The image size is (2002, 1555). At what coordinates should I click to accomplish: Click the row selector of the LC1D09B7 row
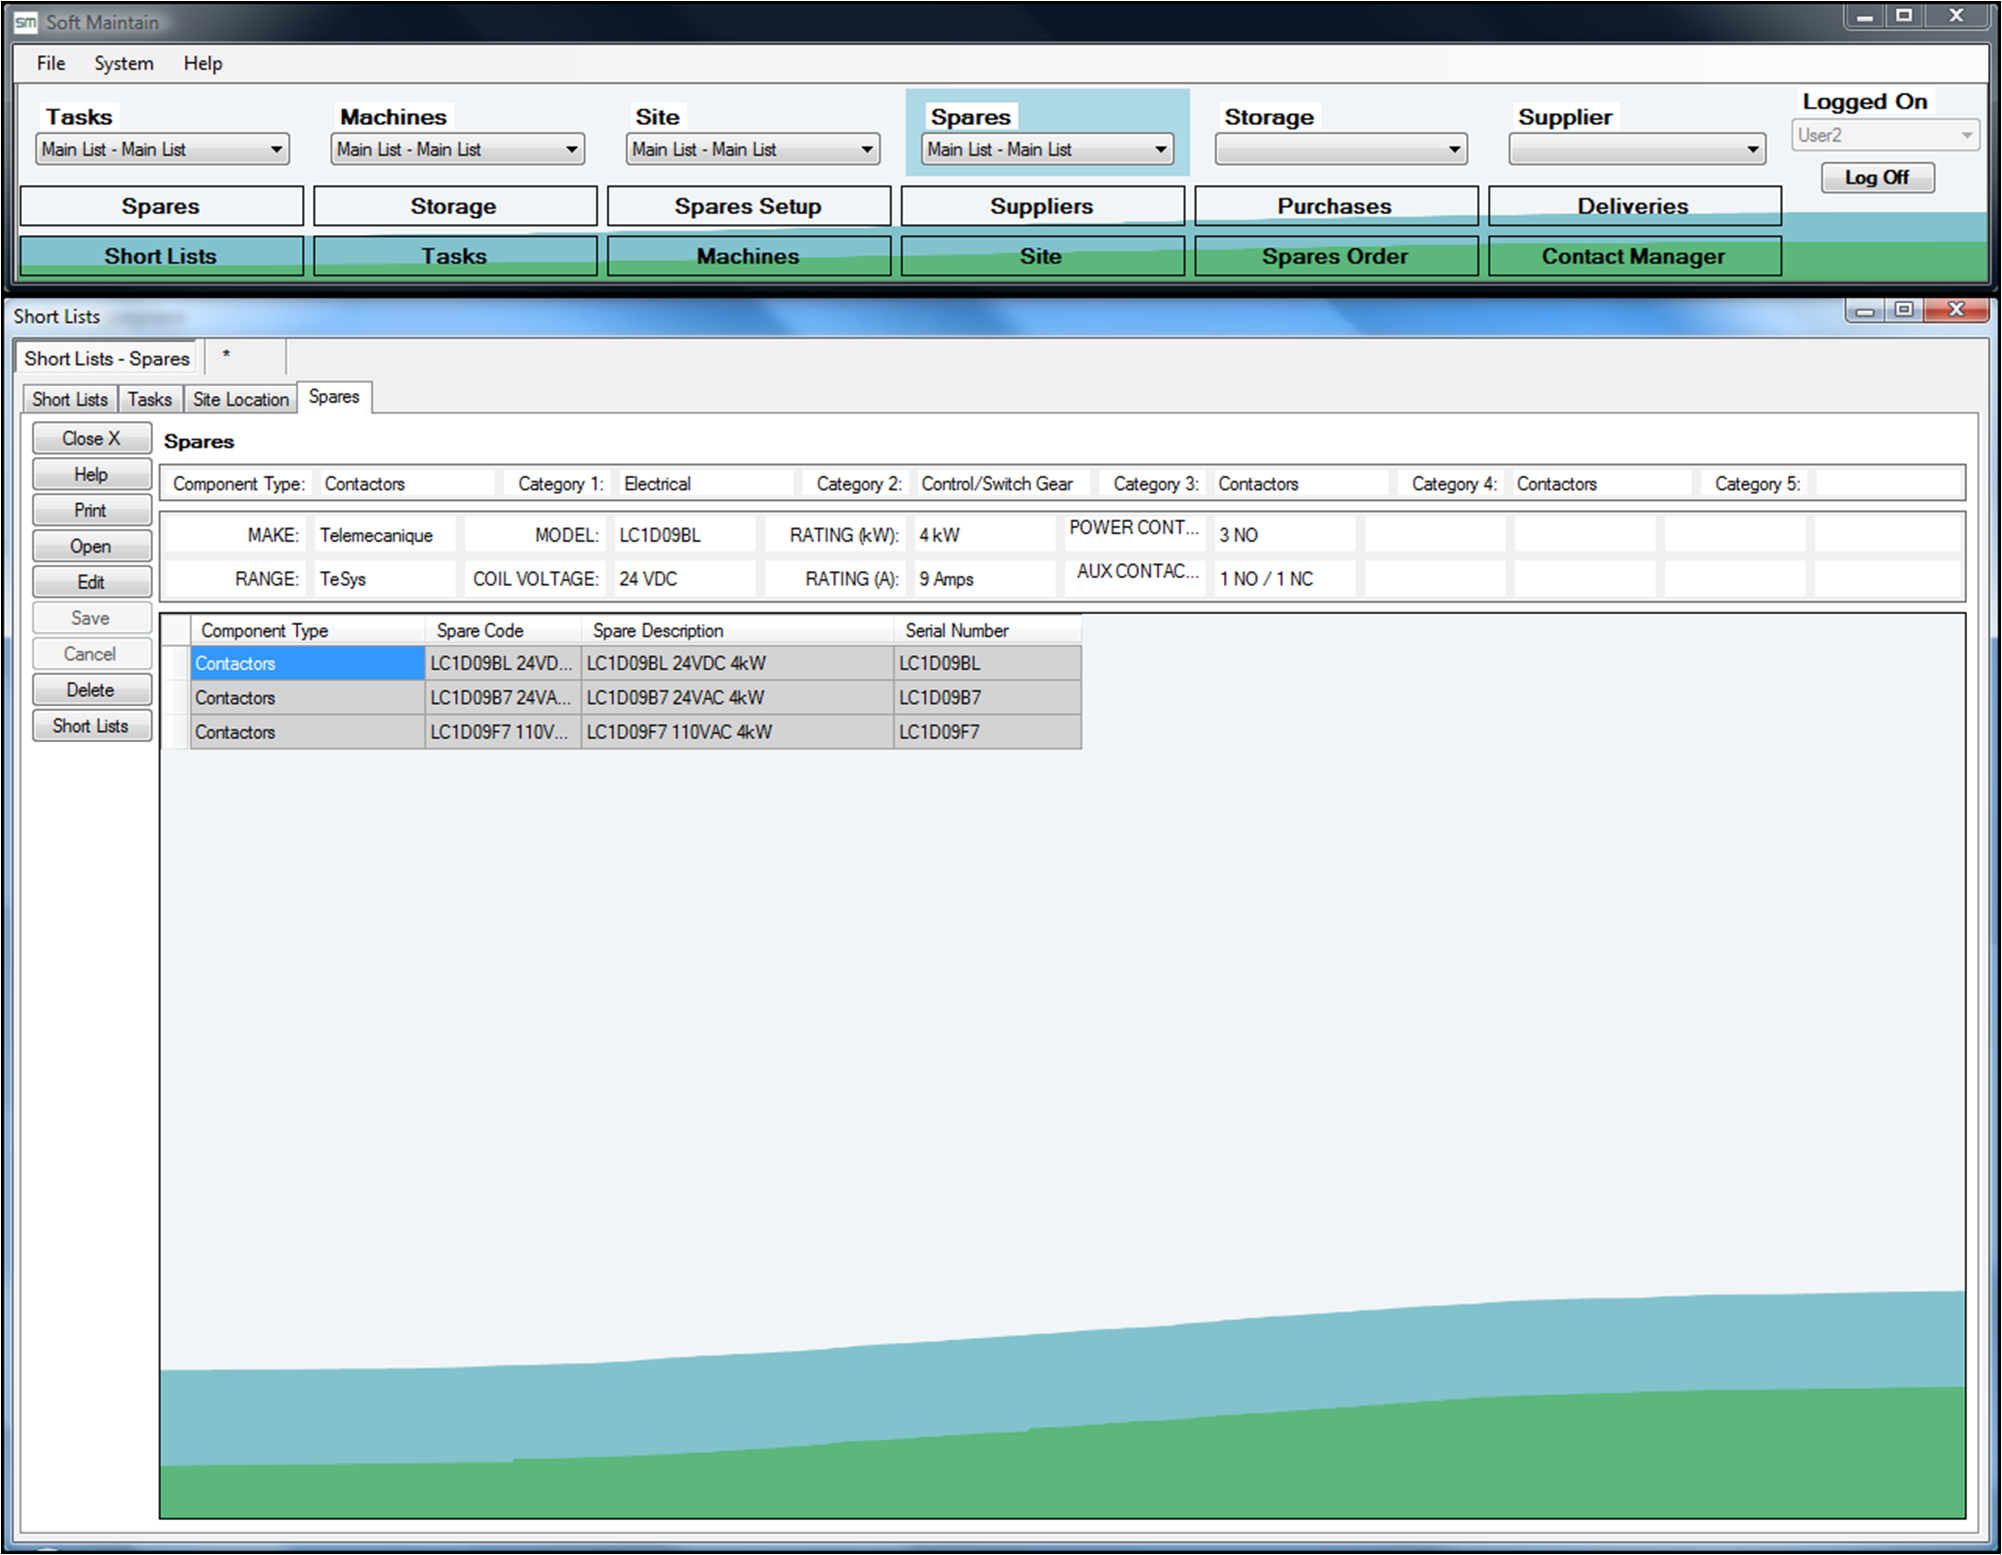pyautogui.click(x=176, y=698)
